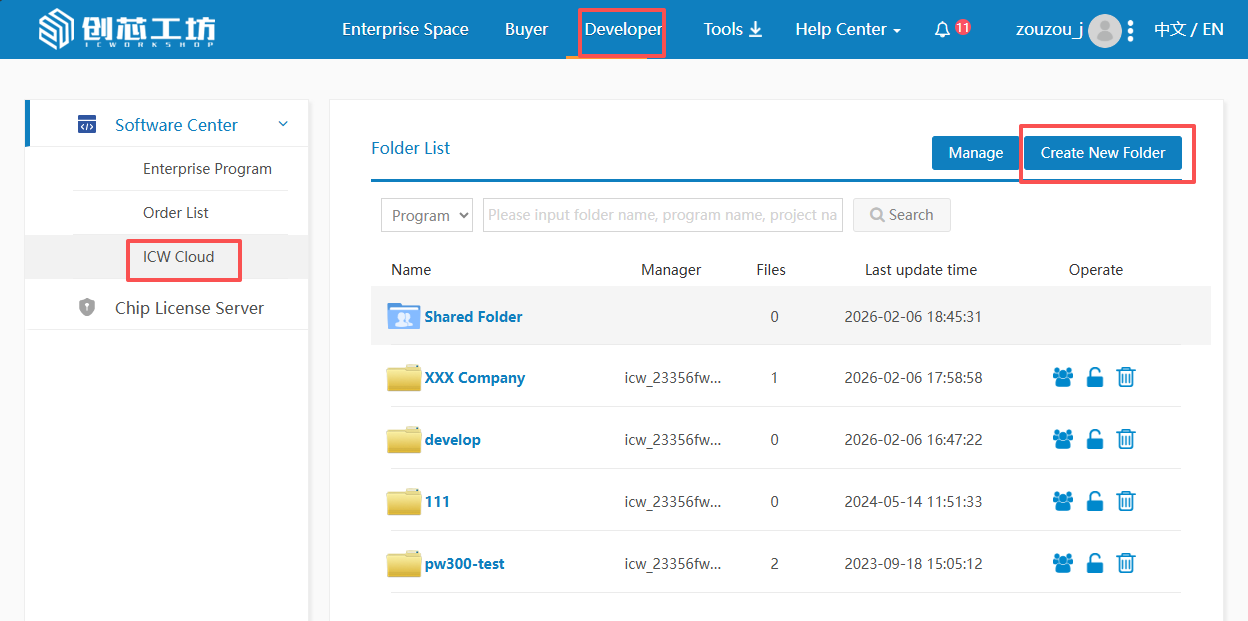Manage members of XXX Company folder
The height and width of the screenshot is (621, 1248).
1062,377
